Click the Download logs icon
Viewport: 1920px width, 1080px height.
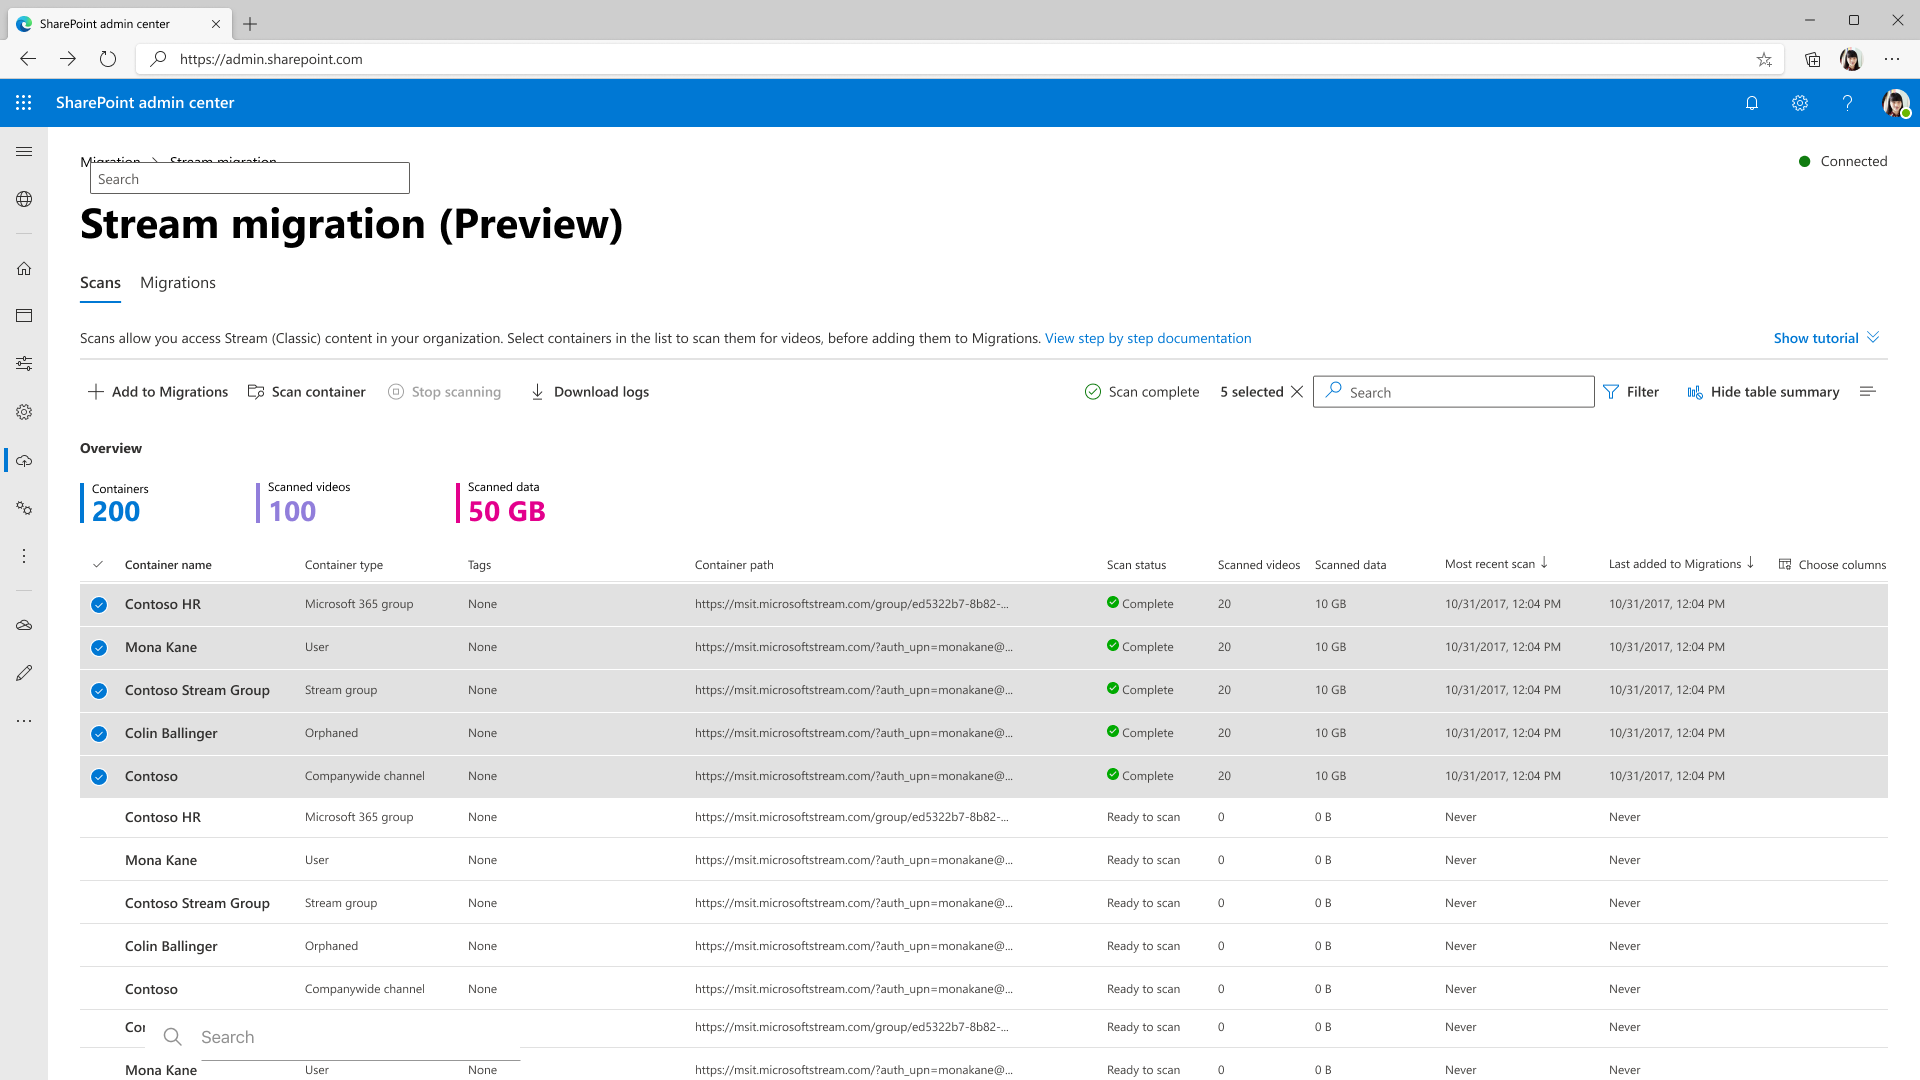pos(537,392)
